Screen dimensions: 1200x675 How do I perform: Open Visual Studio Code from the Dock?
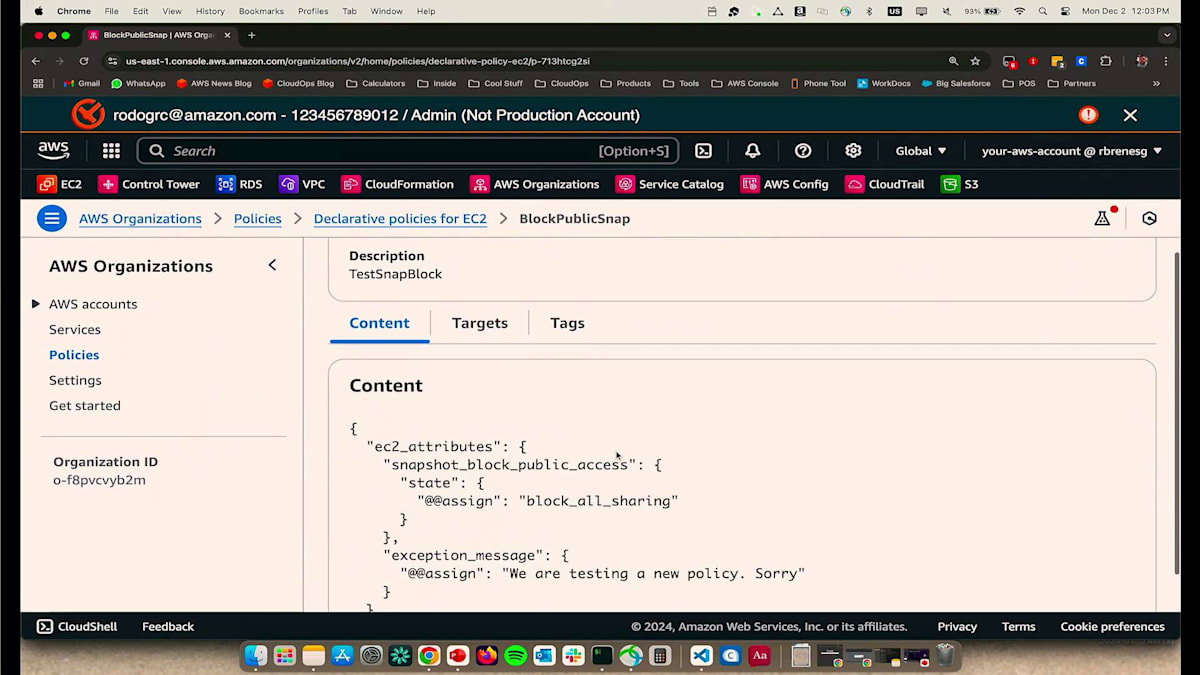point(701,656)
